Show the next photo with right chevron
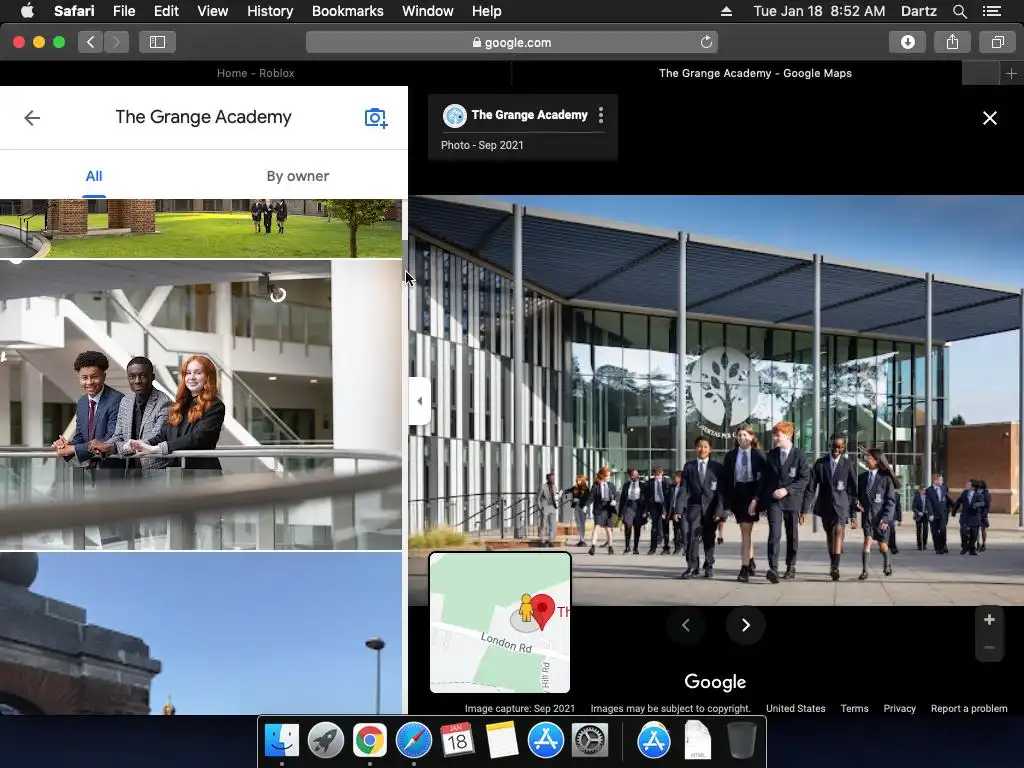The height and width of the screenshot is (768, 1024). point(745,625)
